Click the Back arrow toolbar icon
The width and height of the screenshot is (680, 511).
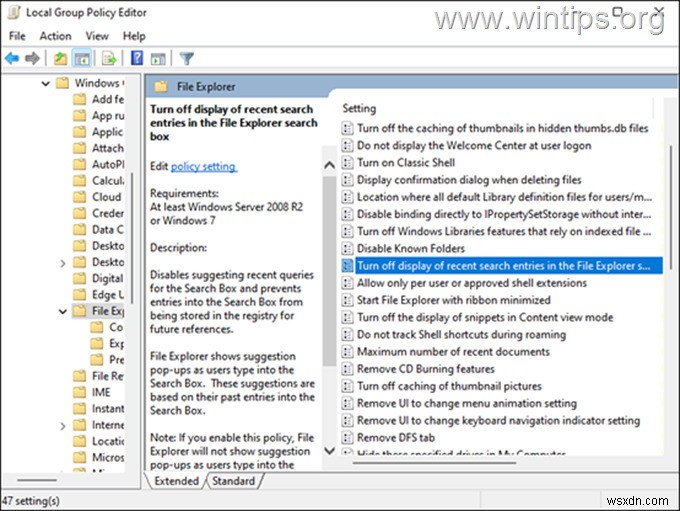tap(12, 58)
